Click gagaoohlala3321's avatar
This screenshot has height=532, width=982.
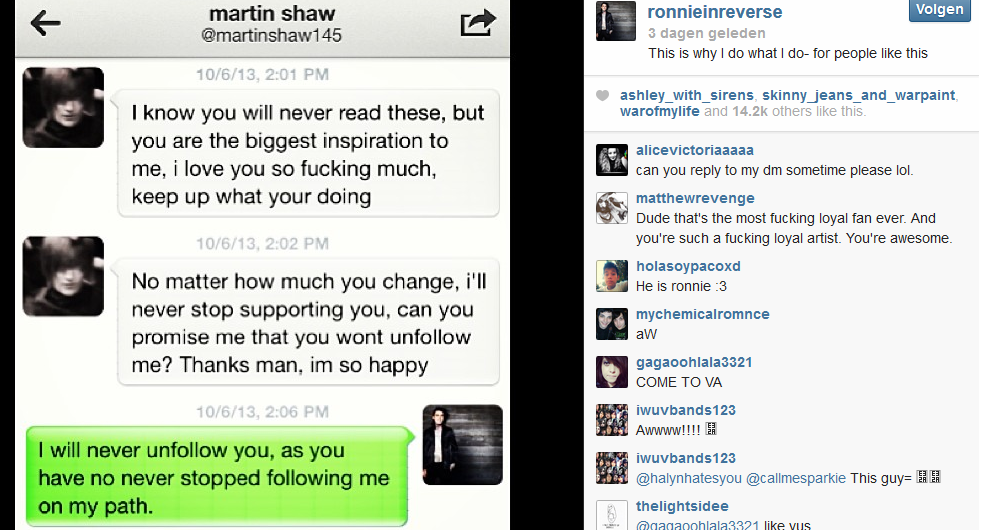(x=611, y=372)
